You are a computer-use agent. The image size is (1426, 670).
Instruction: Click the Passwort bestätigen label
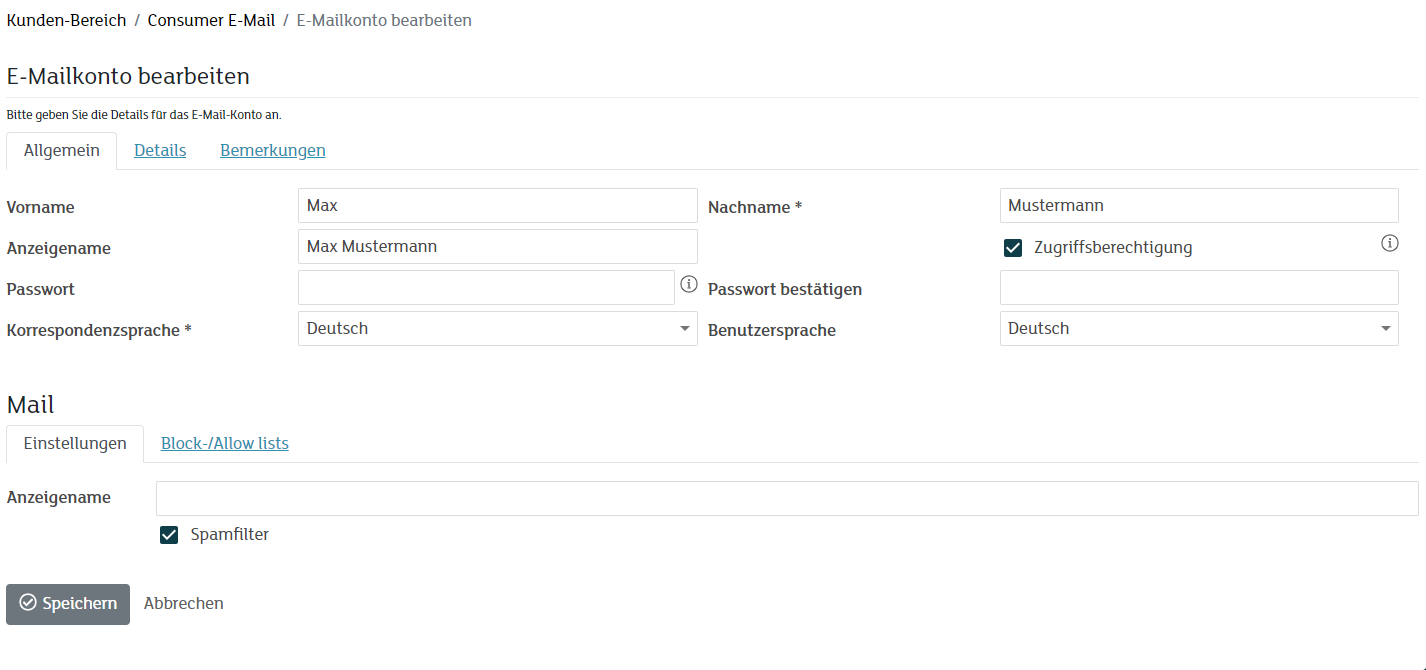tap(785, 290)
